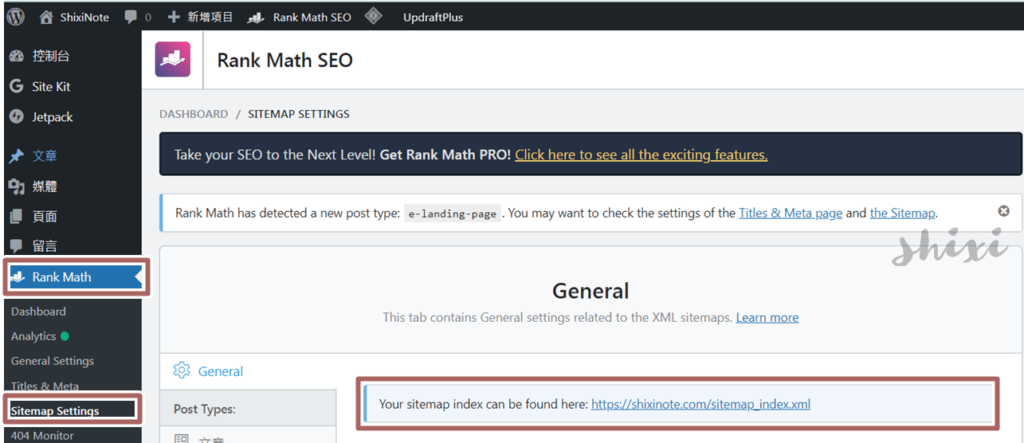The height and width of the screenshot is (443, 1024).
Task: Open Jetpack menu label
Action: pyautogui.click(x=52, y=117)
